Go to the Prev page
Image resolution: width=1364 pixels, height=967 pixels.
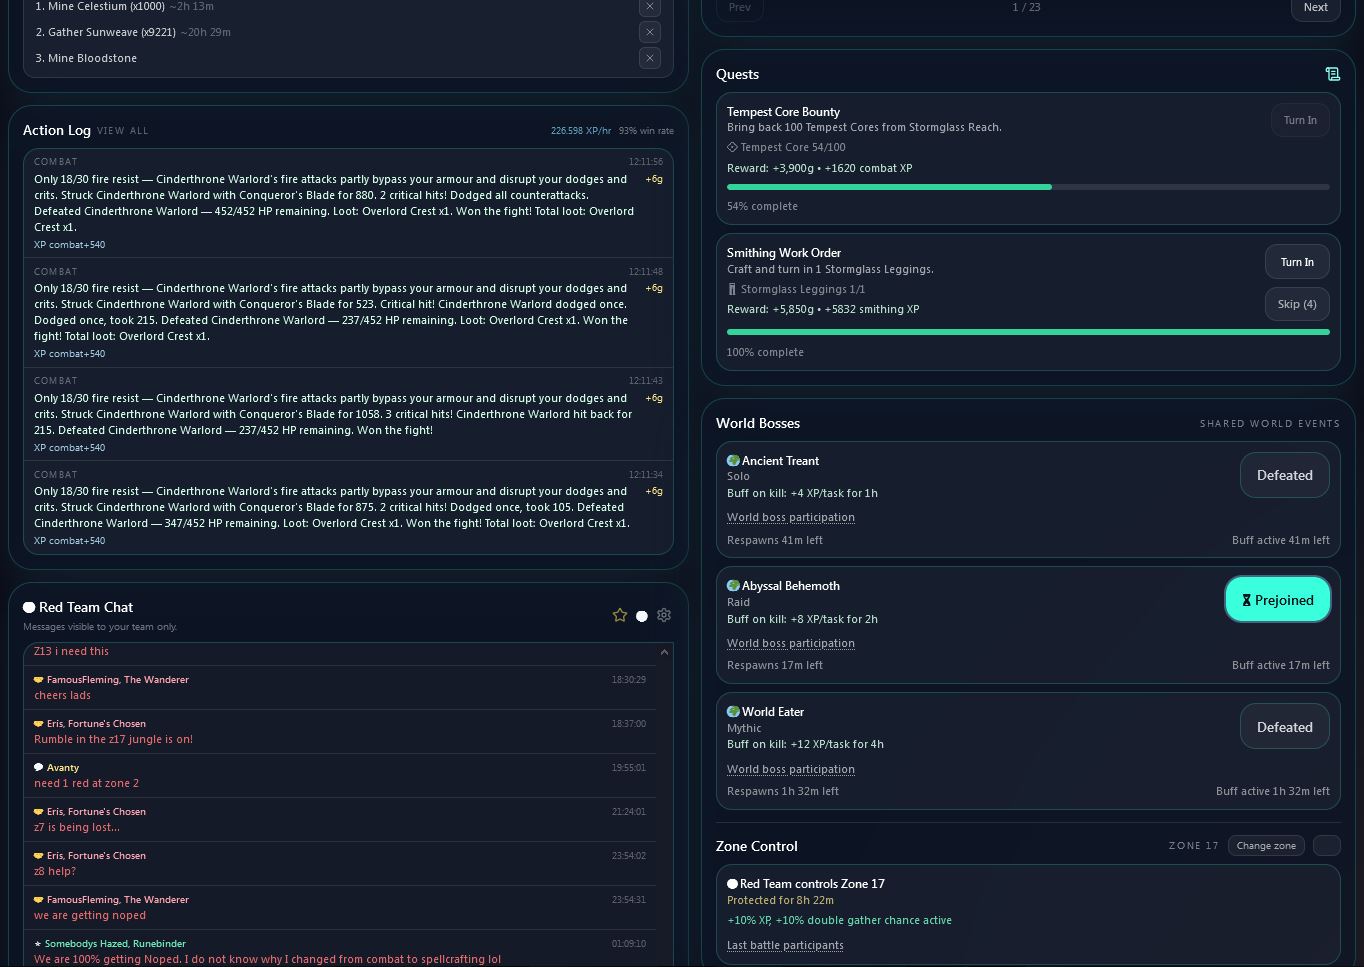click(740, 8)
